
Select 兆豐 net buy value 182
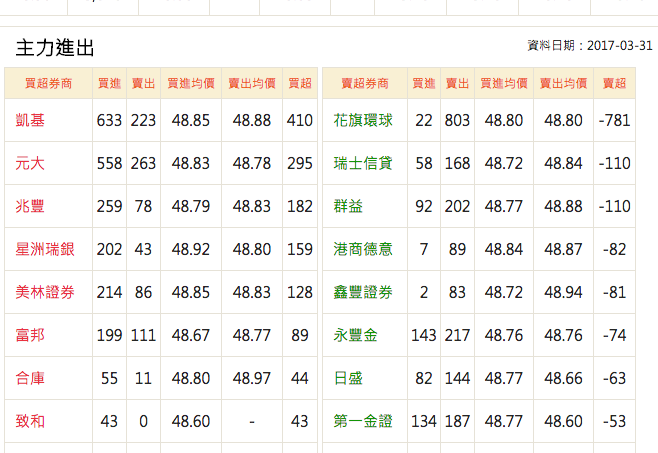(300, 206)
